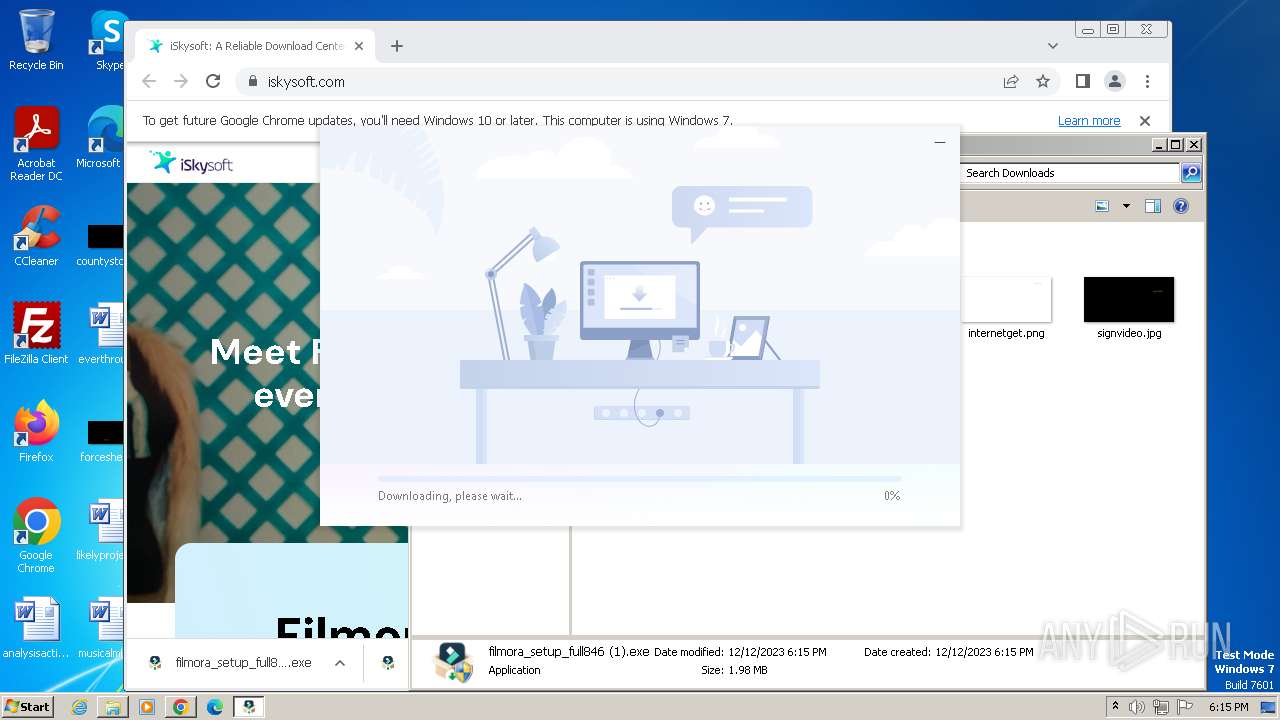Open Chrome side panel icon

[1082, 82]
